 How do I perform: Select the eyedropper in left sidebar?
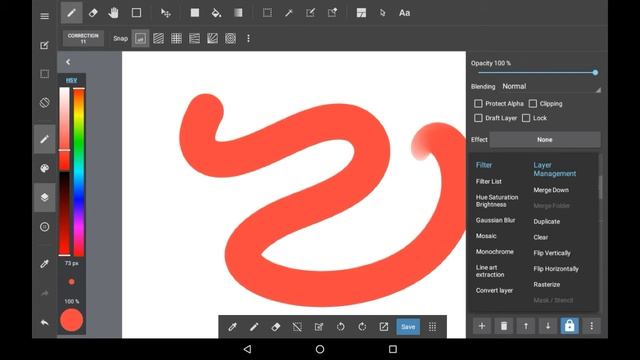click(44, 264)
